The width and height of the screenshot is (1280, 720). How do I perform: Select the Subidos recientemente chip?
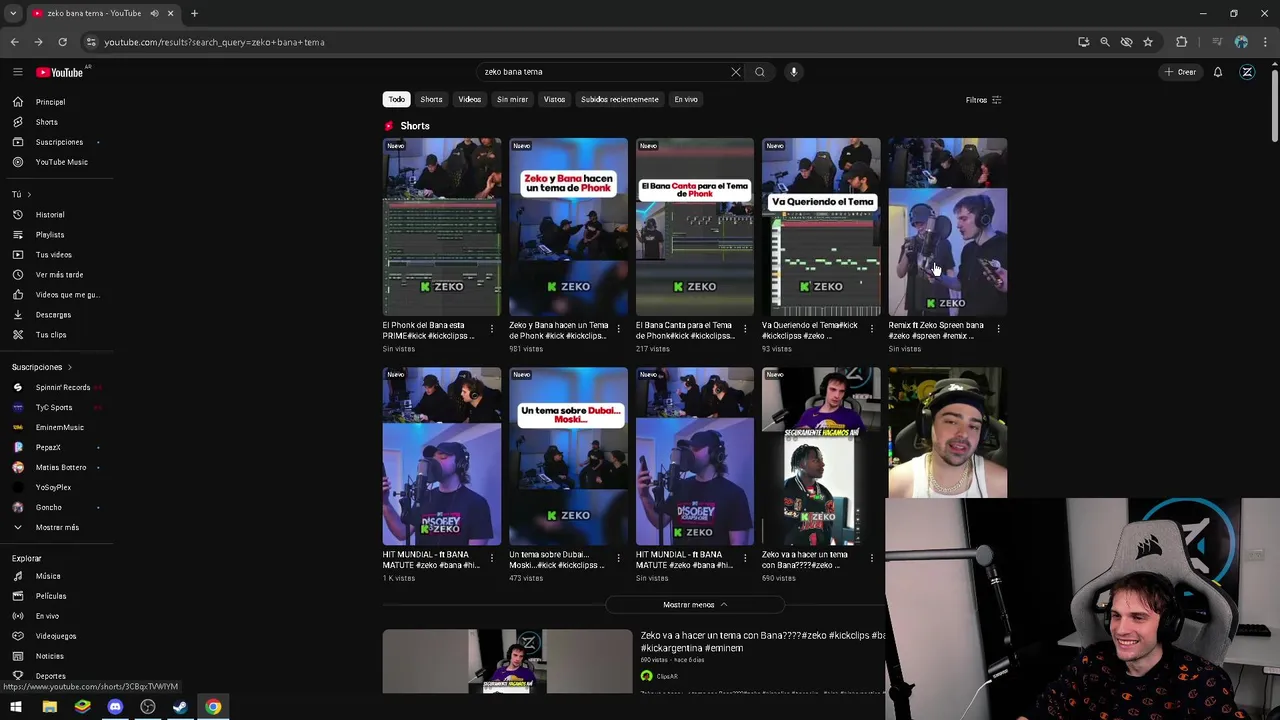(x=620, y=99)
